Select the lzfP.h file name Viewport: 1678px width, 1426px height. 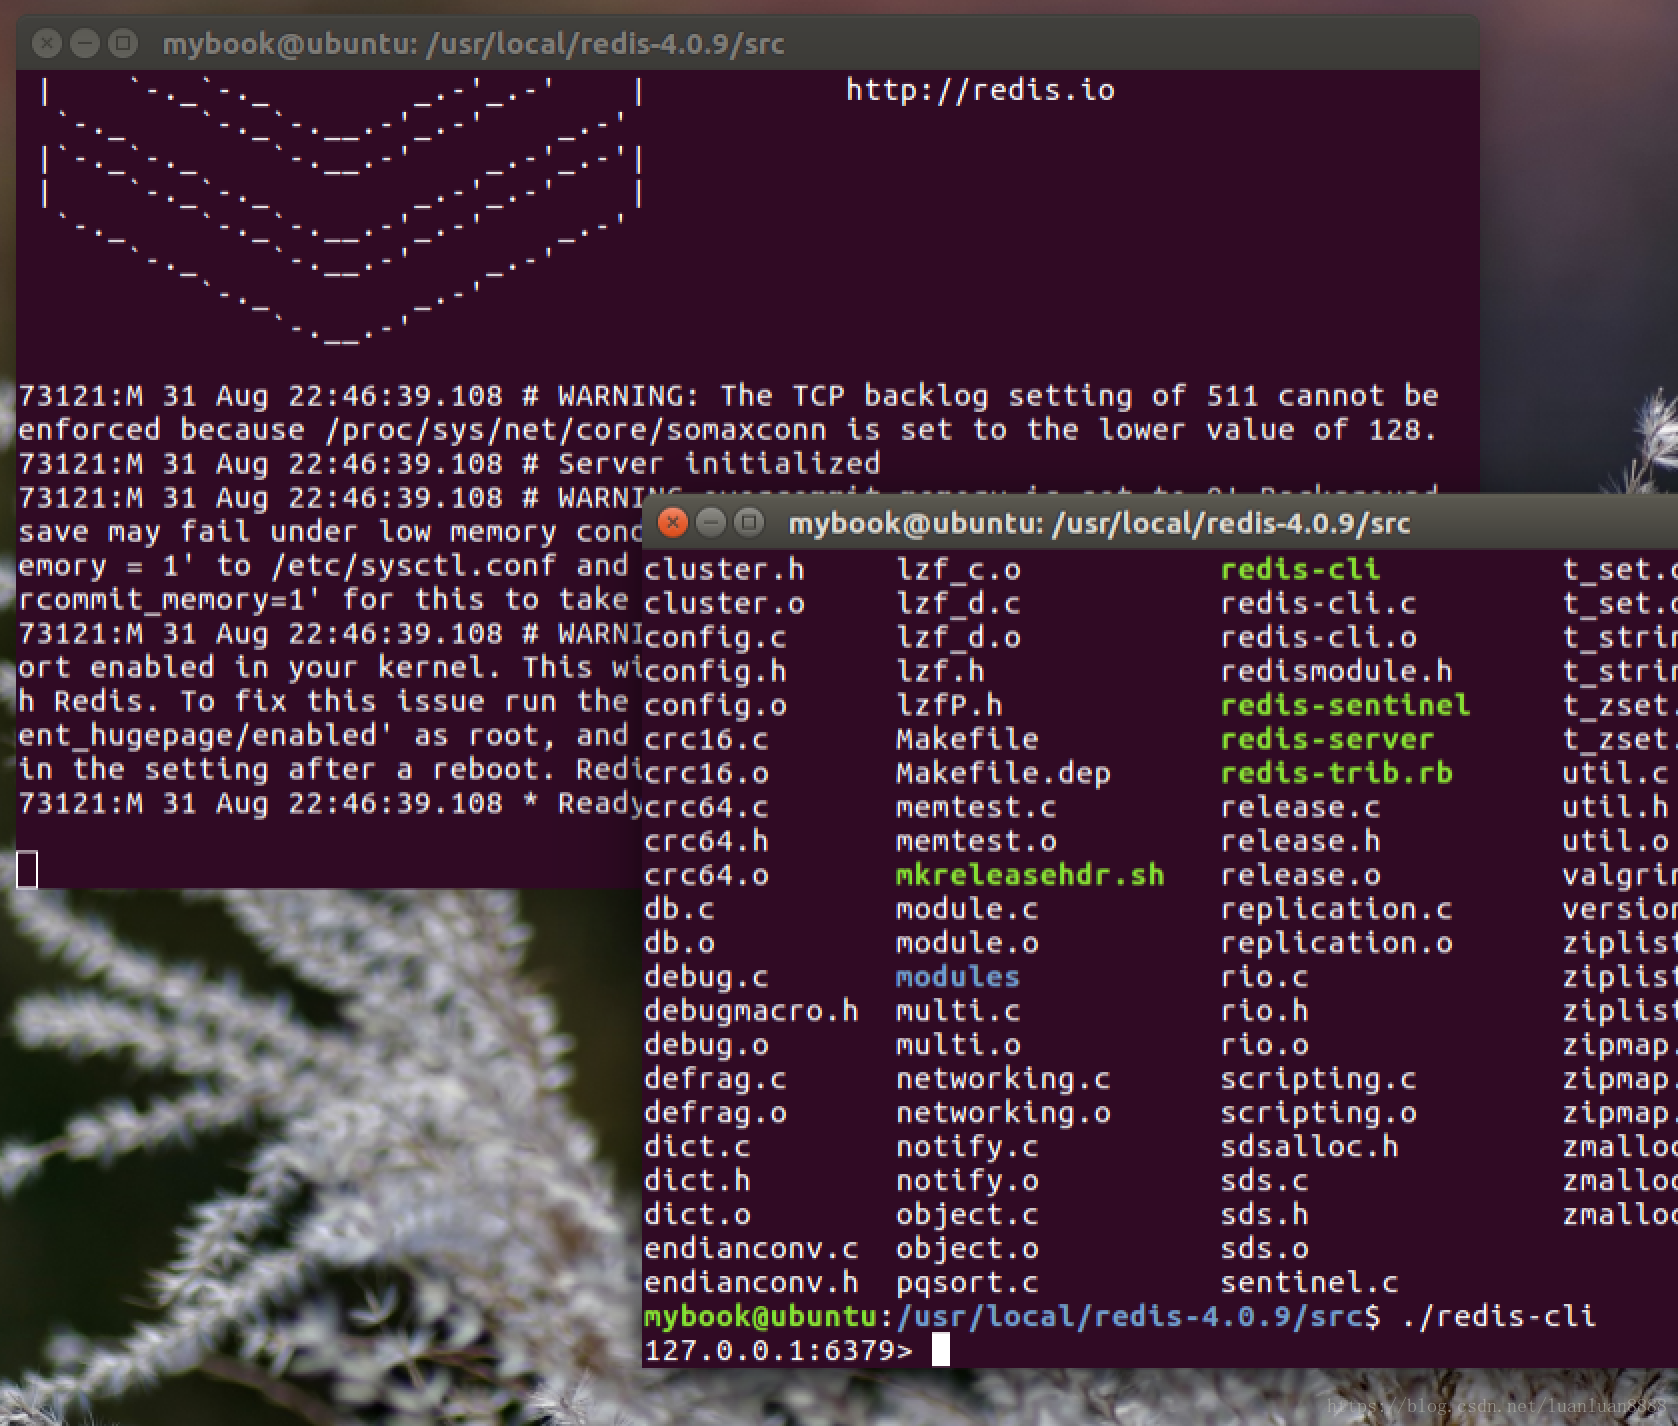[x=949, y=705]
